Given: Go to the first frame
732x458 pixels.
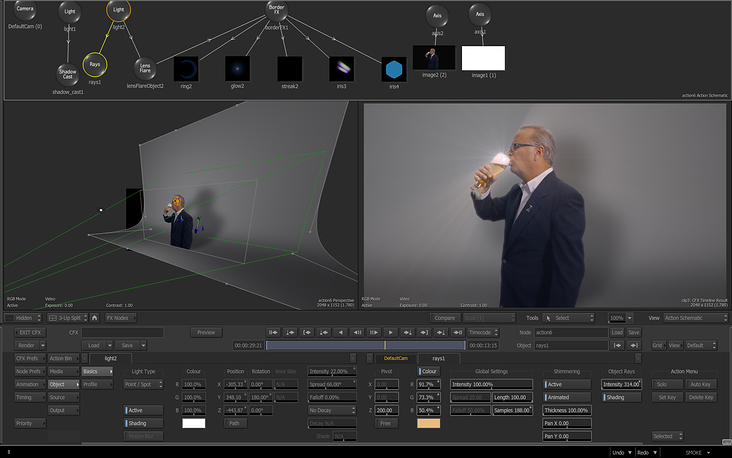Looking at the screenshot, I should [x=273, y=332].
